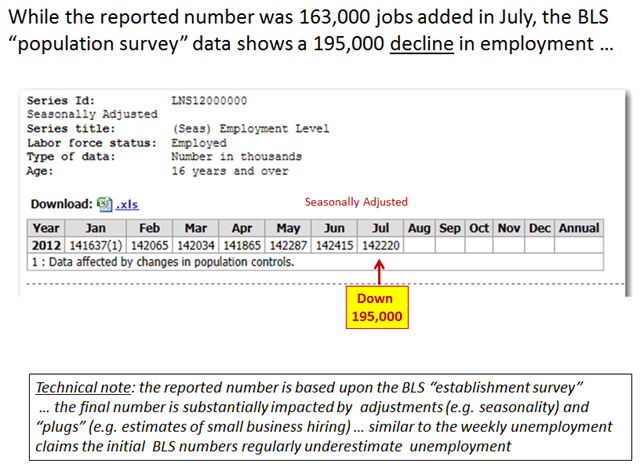Click the Type of data label
Screen dimensions: 640x471
71,157
